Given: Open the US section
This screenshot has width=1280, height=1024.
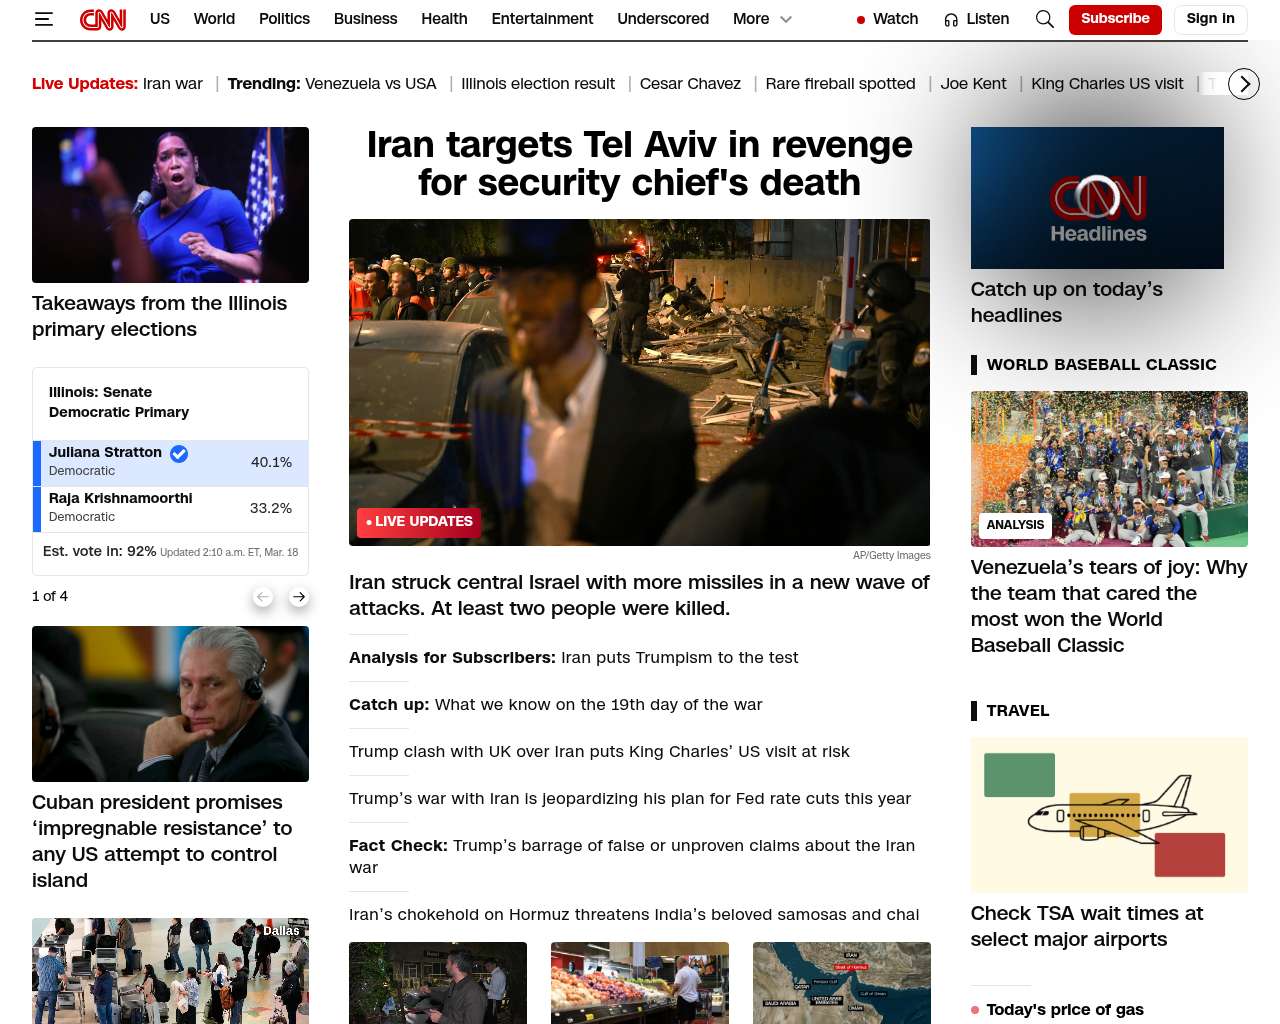Looking at the screenshot, I should pos(160,19).
